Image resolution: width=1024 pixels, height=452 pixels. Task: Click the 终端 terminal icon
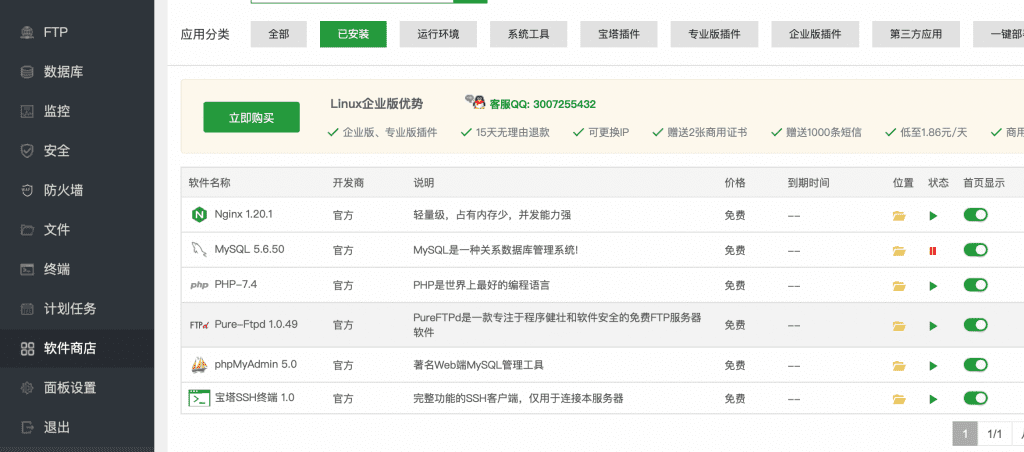(x=27, y=269)
